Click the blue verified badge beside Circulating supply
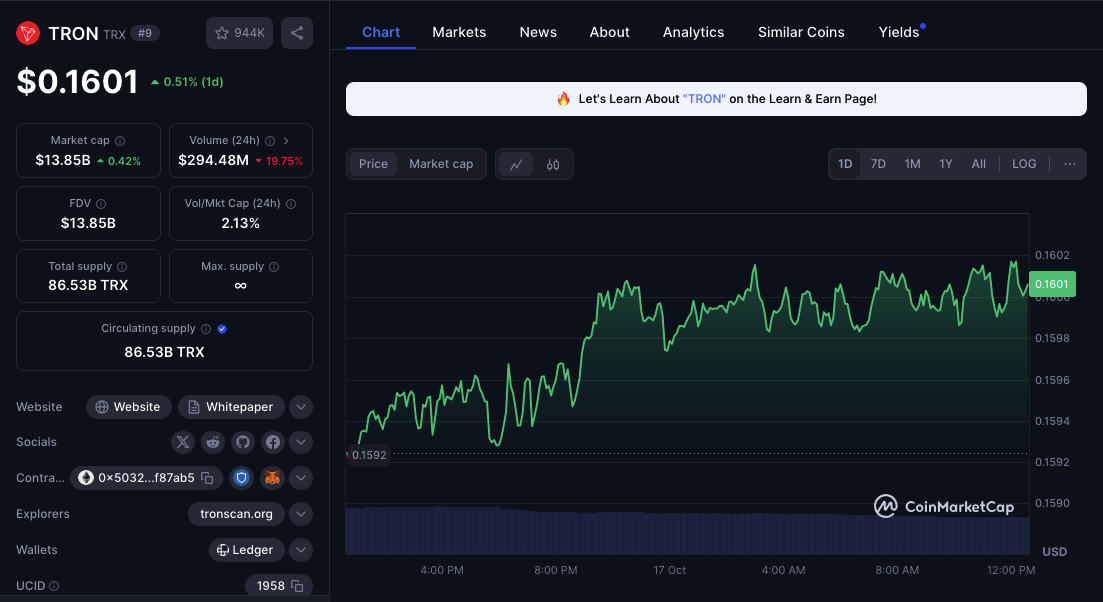This screenshot has height=602, width=1103. 222,329
